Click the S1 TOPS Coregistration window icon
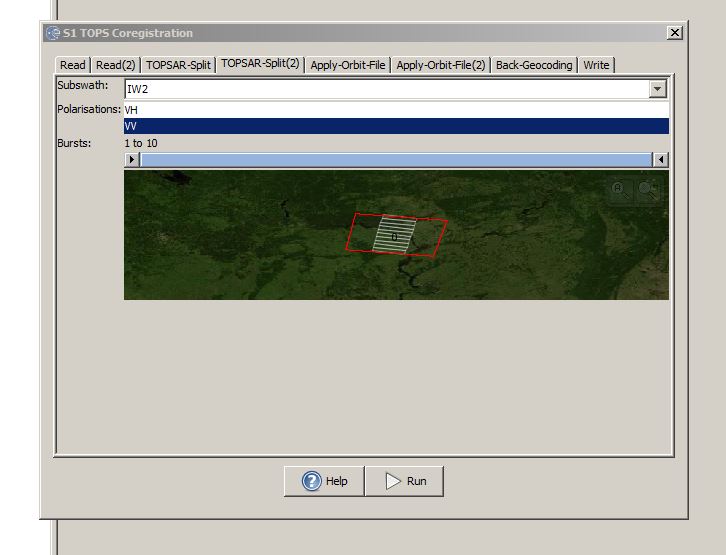 point(53,33)
